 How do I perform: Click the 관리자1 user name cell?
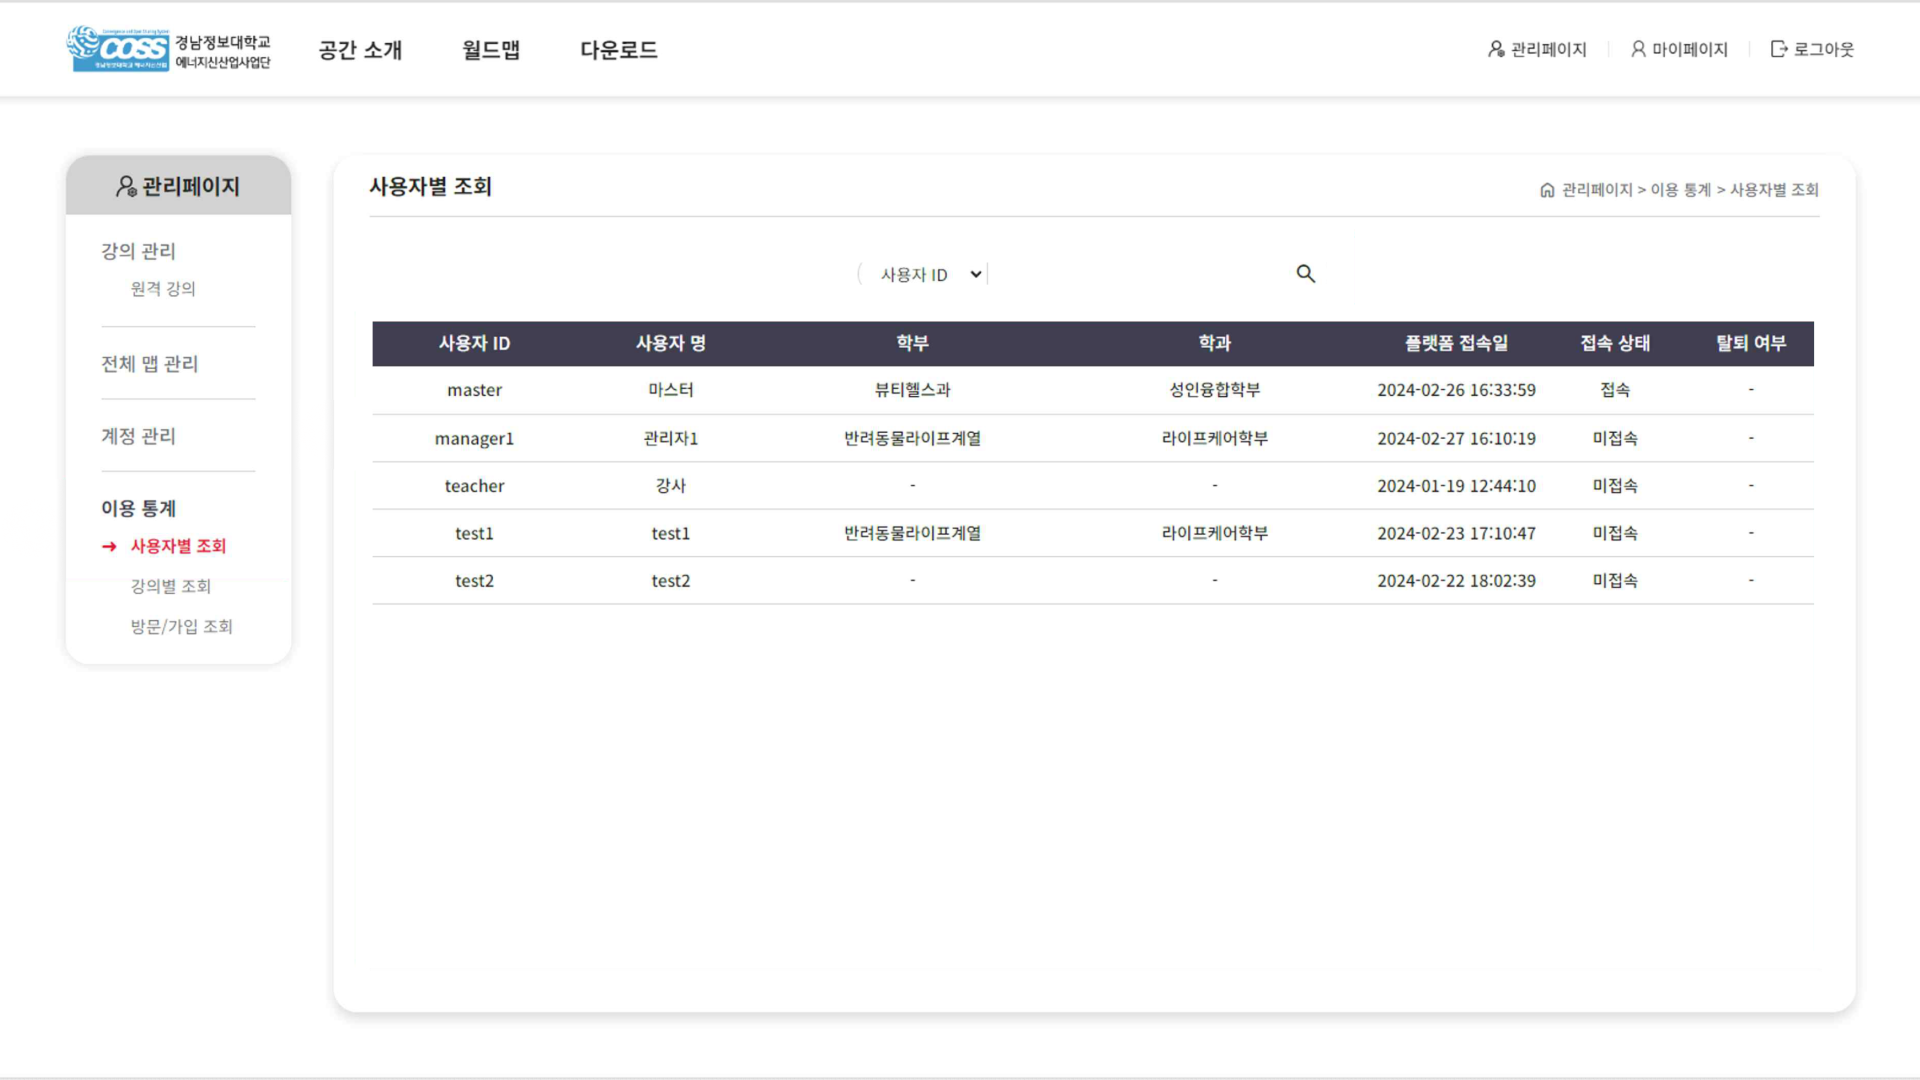point(670,438)
